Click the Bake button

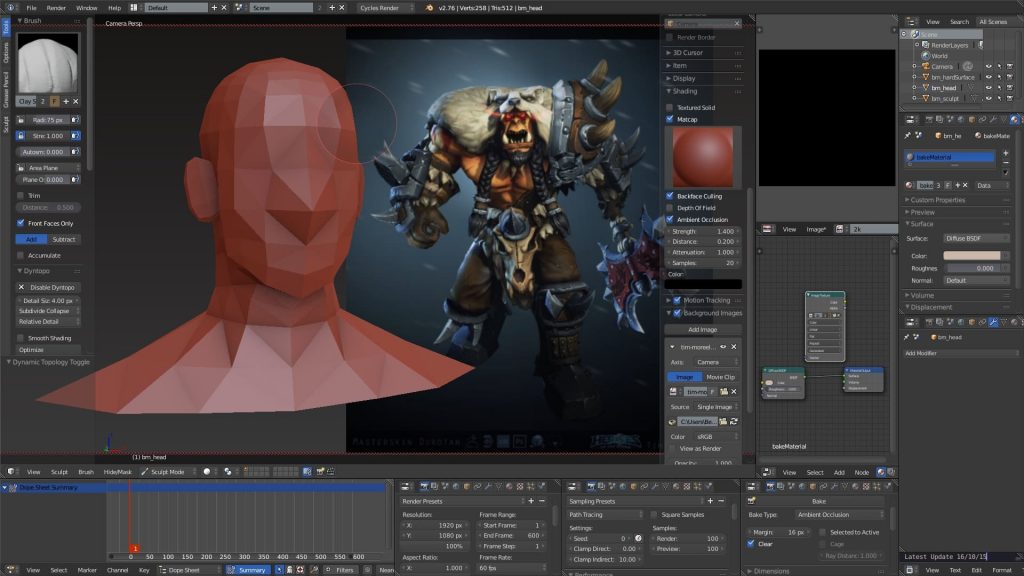click(x=819, y=501)
